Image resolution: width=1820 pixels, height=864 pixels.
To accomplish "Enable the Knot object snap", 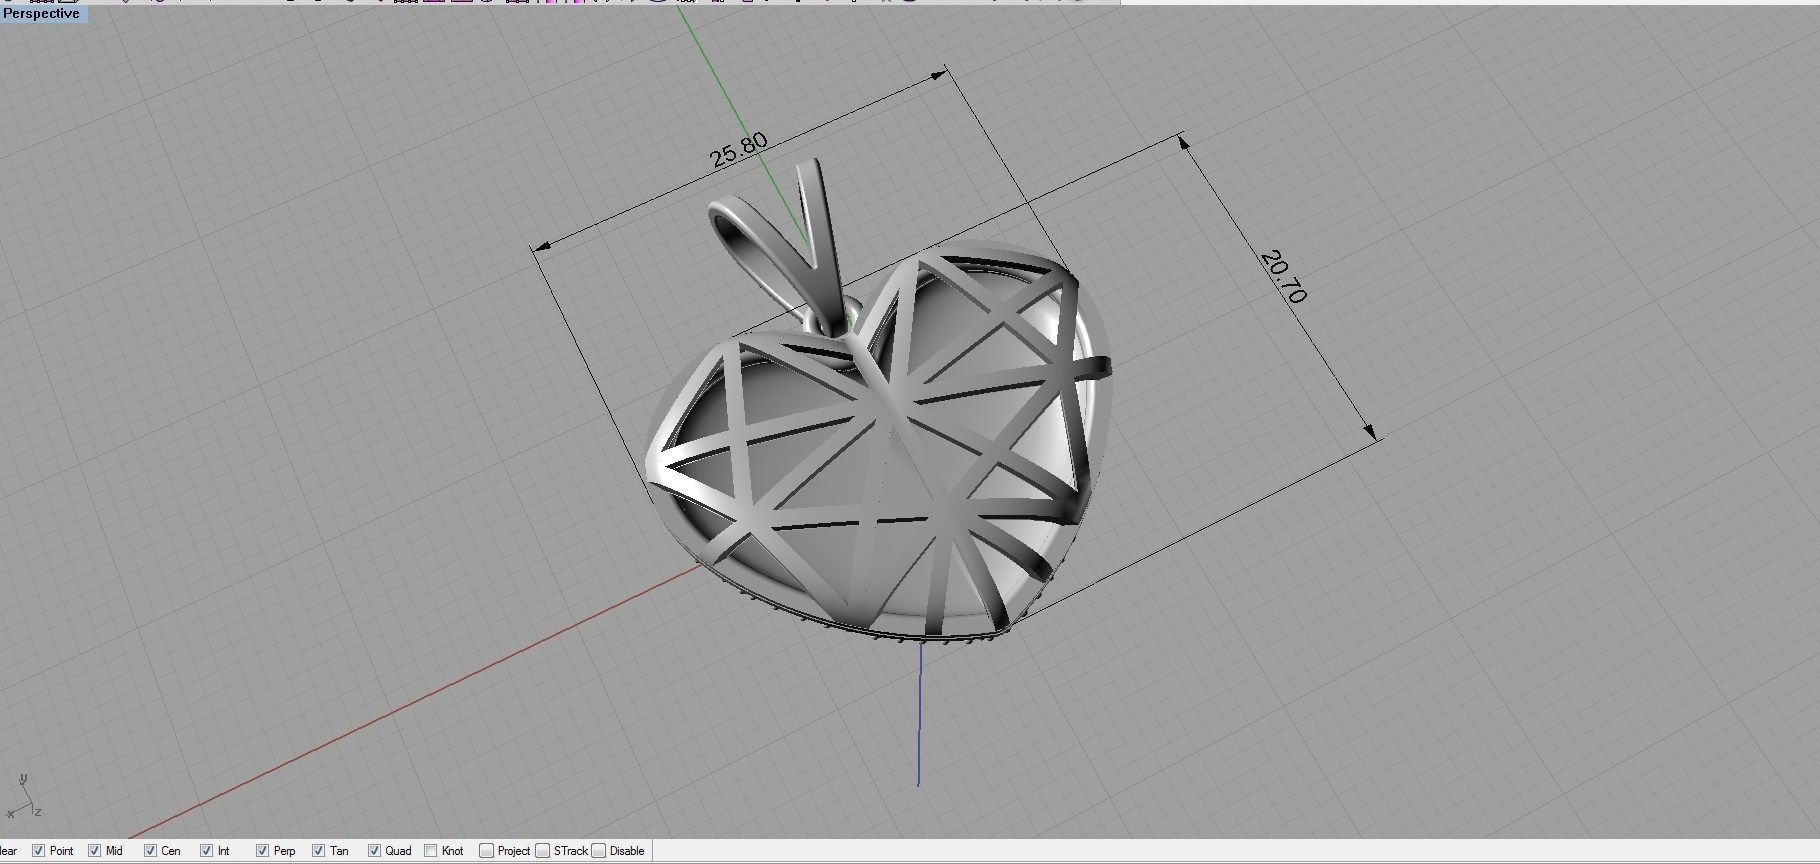I will point(430,851).
